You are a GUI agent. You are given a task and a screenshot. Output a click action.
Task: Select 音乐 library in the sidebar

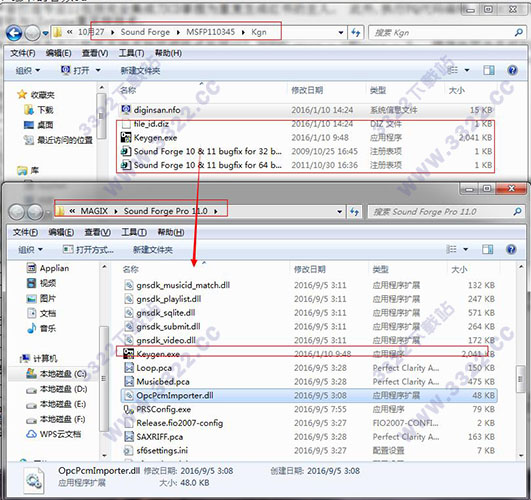(41, 328)
